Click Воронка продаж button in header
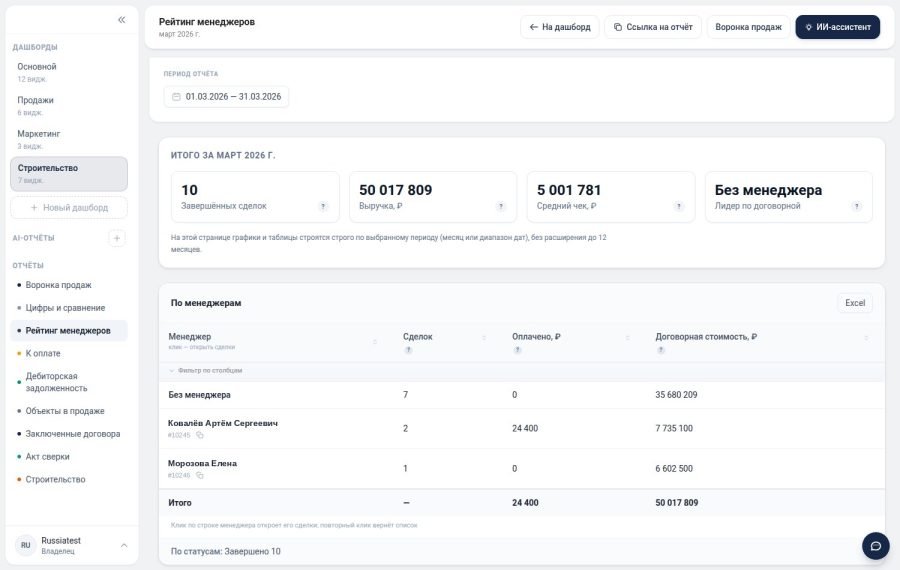The width and height of the screenshot is (900, 570). 748,27
